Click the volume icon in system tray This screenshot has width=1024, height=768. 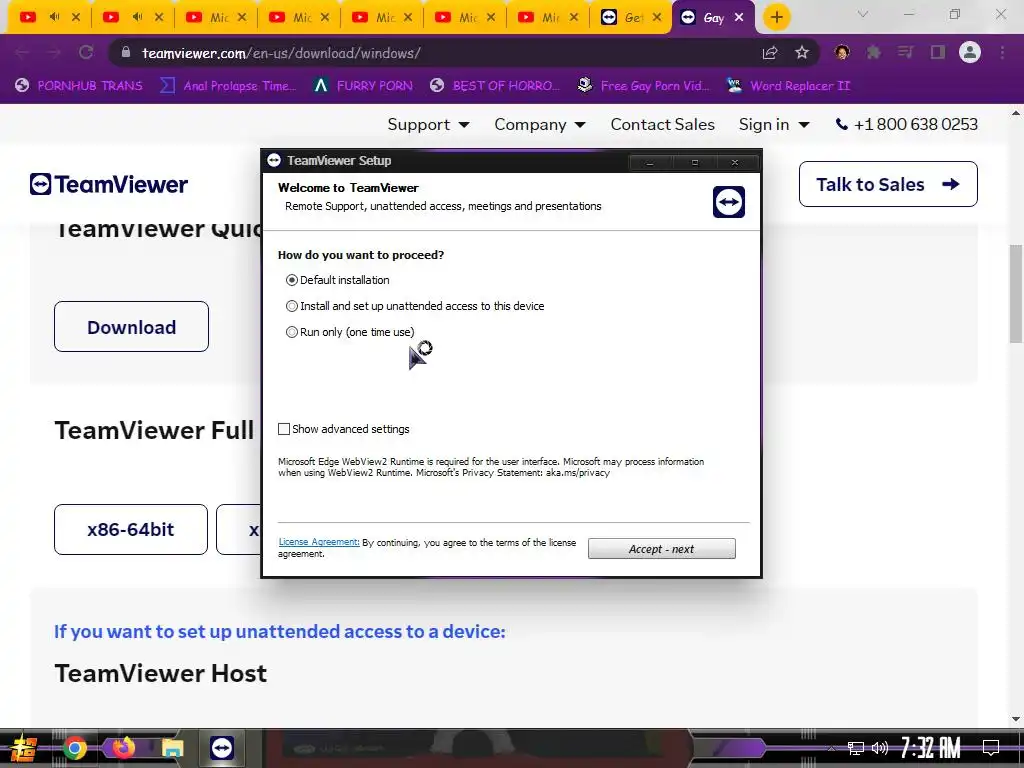[x=880, y=748]
